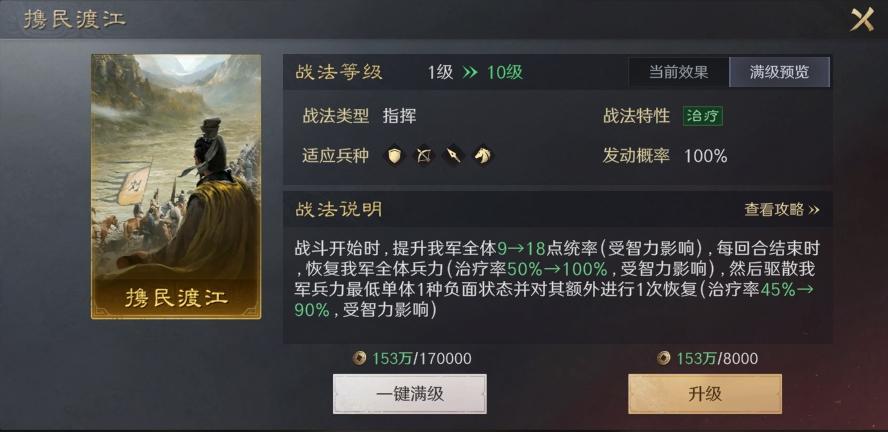Open 查看攻略 guide link
Viewport: 888px width, 432px height.
click(x=782, y=209)
